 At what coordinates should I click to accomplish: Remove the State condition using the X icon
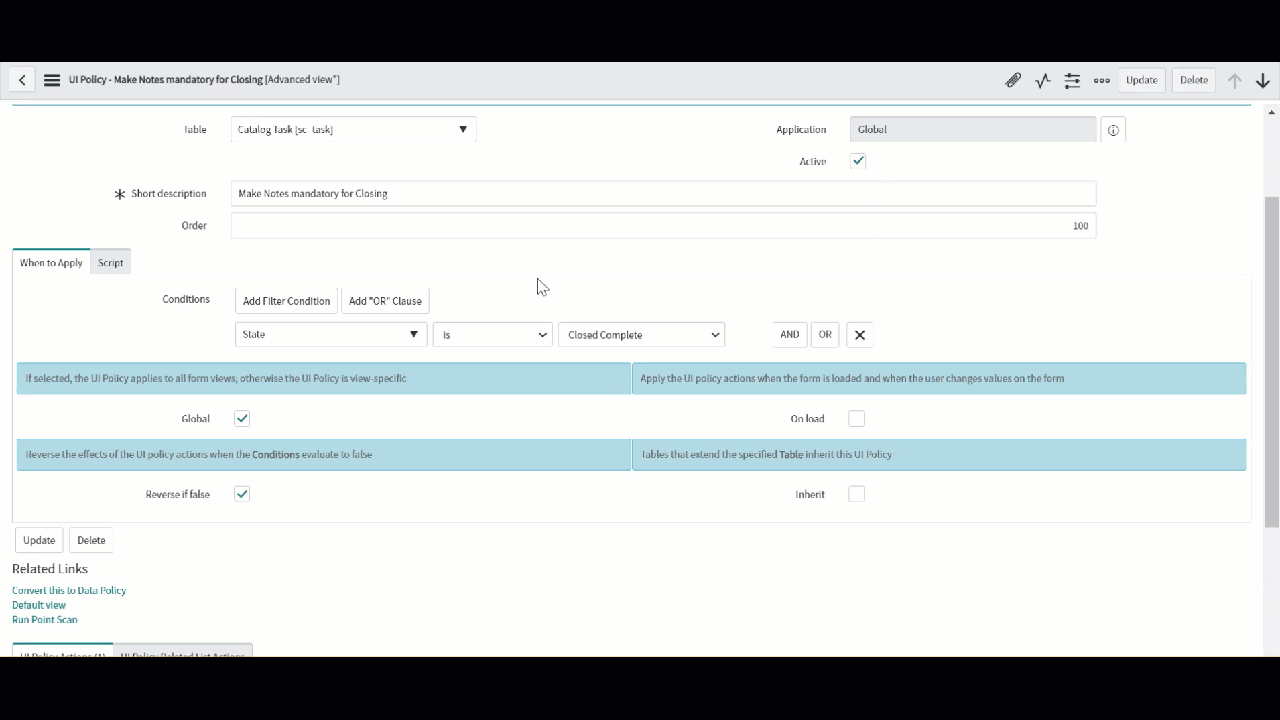coord(859,334)
